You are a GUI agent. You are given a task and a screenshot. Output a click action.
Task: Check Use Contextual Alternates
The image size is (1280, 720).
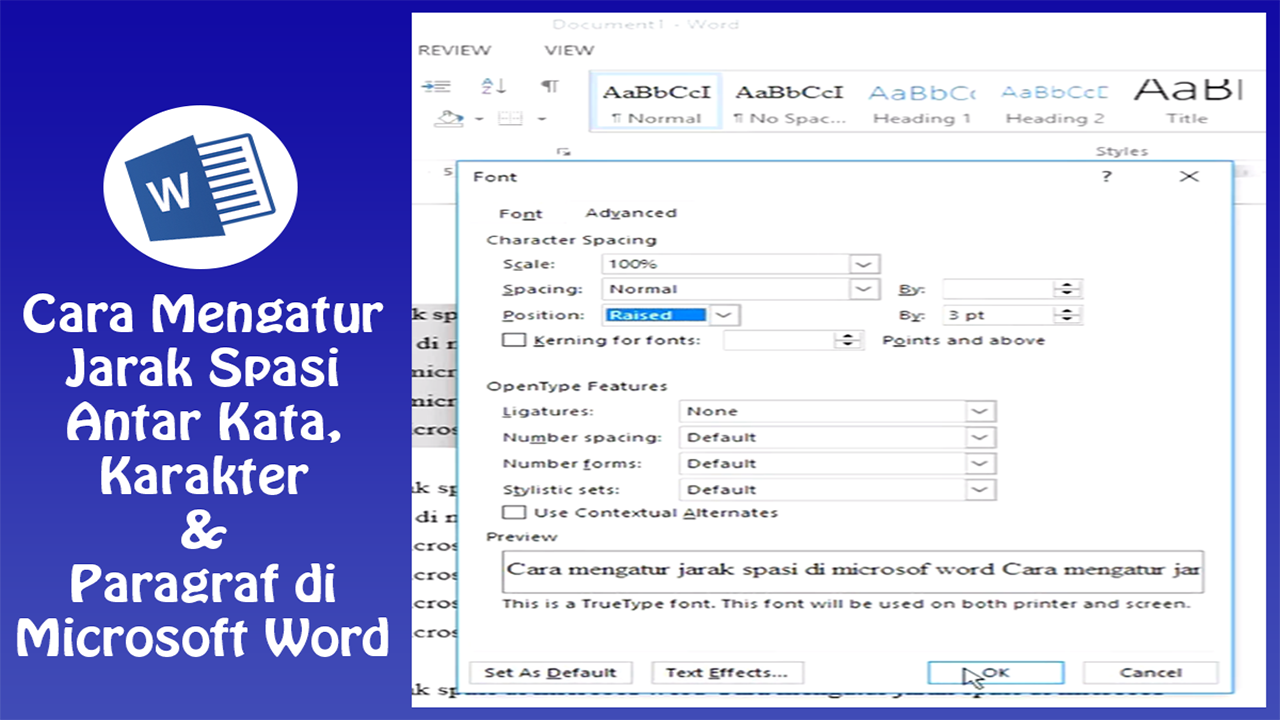[x=514, y=512]
